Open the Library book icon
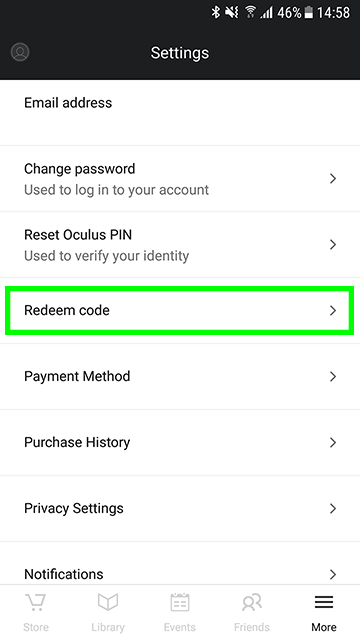 pyautogui.click(x=108, y=602)
